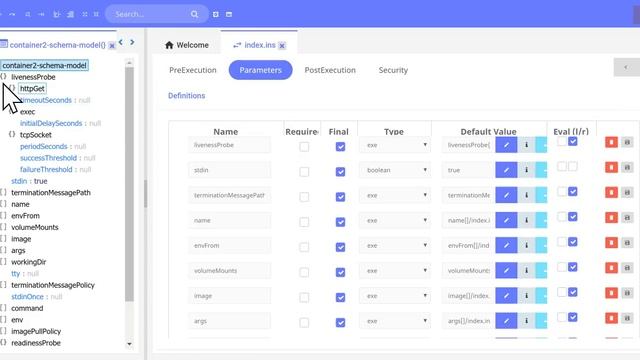640x360 pixels.
Task: Tick Required checkbox for stdin
Action: coord(304,172)
